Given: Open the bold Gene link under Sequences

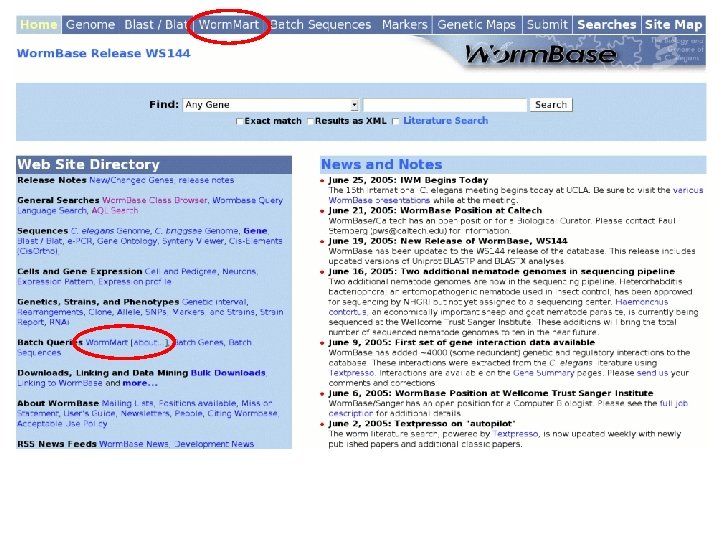Looking at the screenshot, I should (x=255, y=231).
